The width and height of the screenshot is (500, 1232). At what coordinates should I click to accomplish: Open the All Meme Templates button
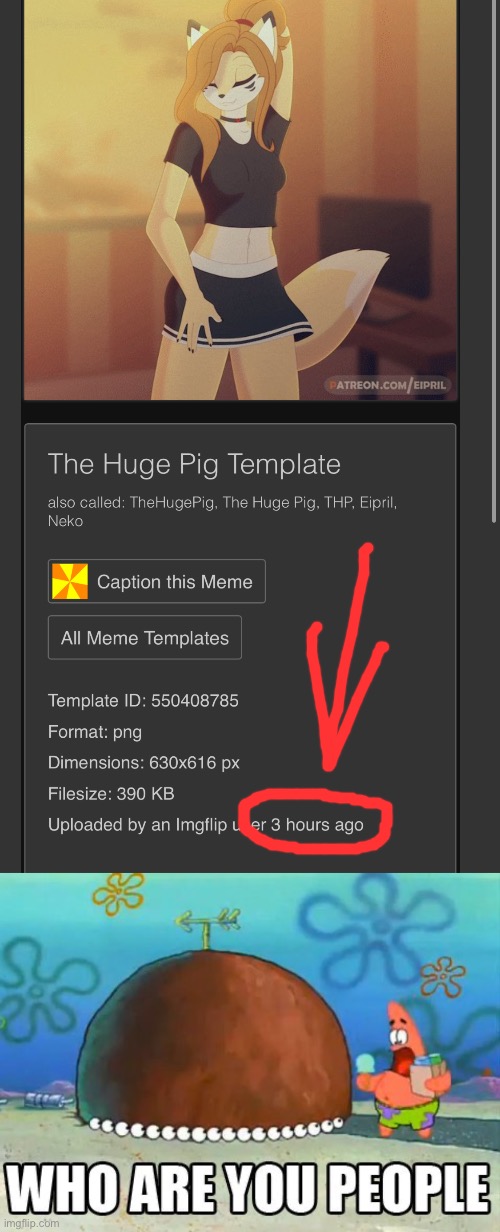point(145,638)
